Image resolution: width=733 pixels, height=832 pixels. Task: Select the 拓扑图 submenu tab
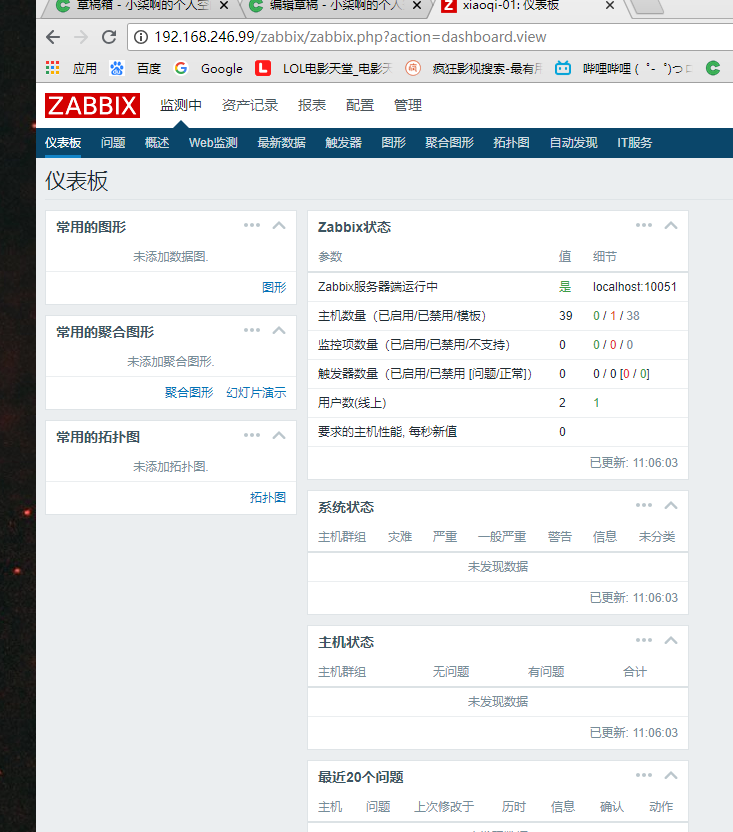tap(512, 143)
